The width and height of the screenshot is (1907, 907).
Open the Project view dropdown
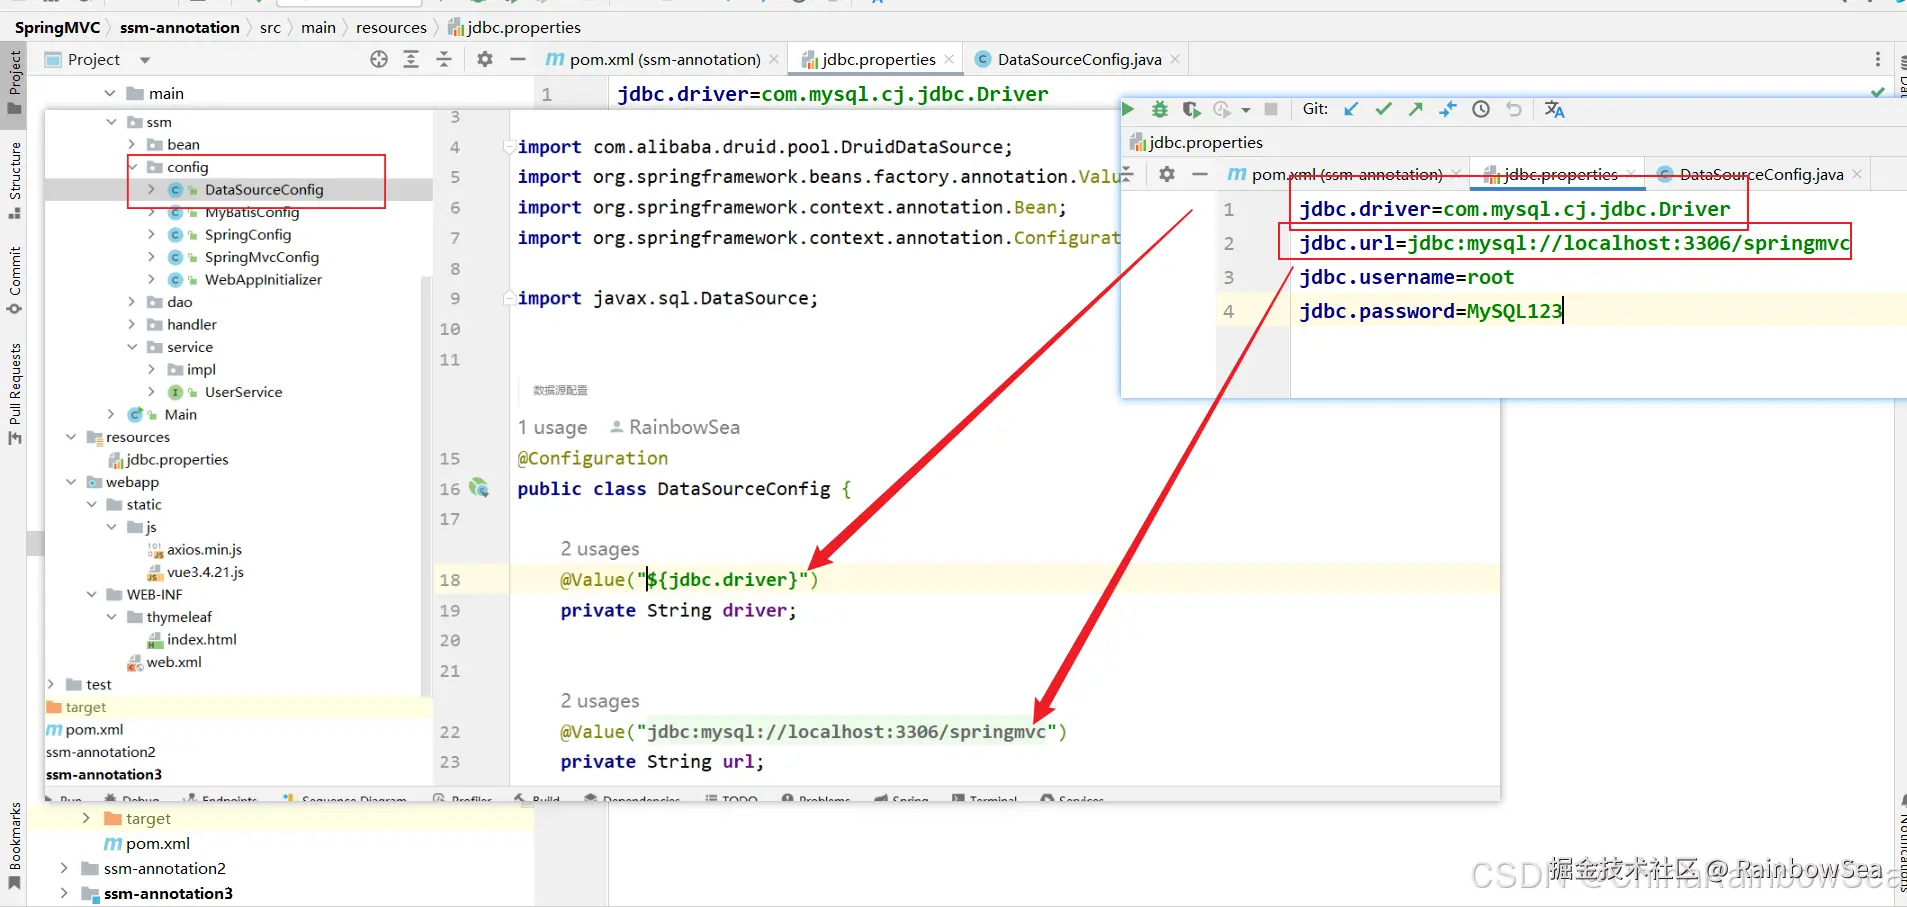tap(145, 61)
